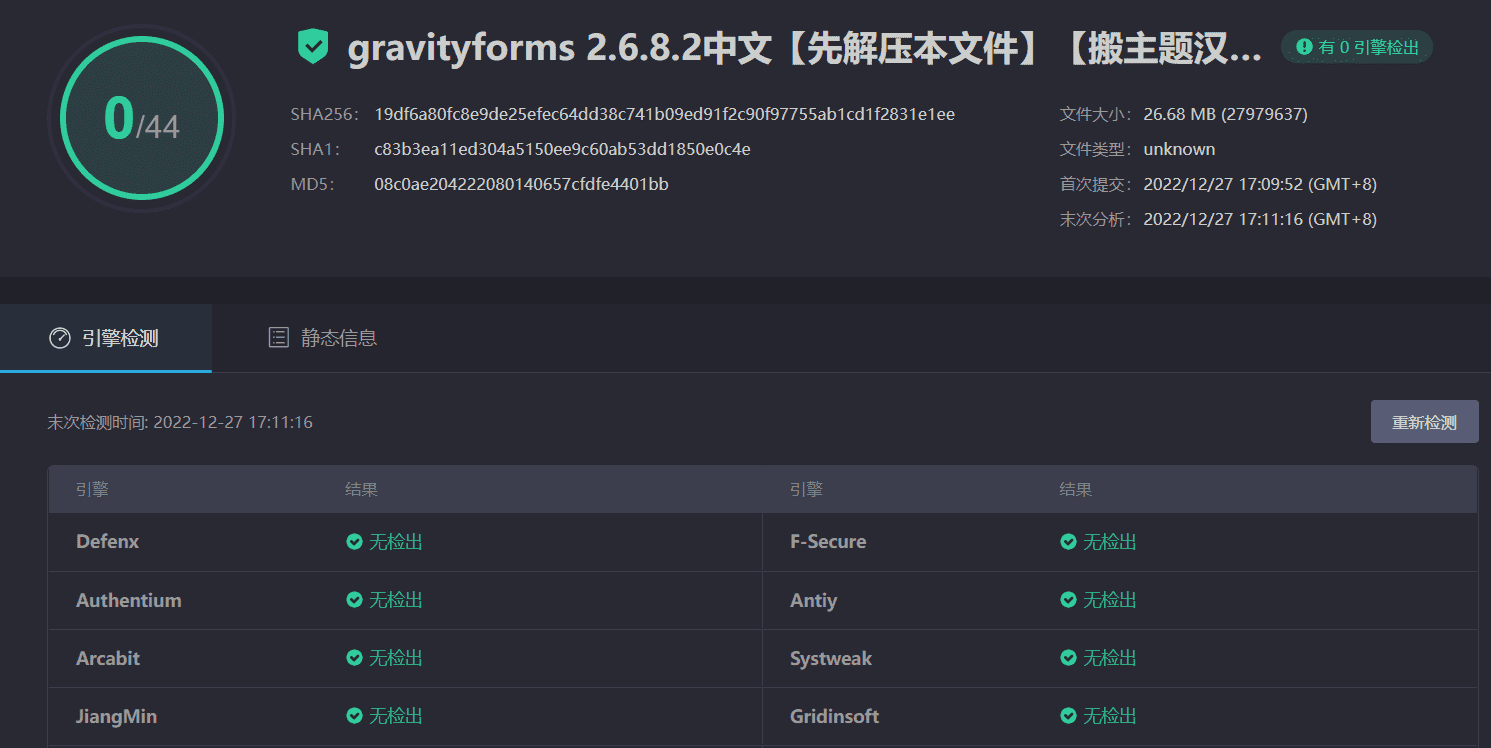
Task: Click the exclamation icon in 有 0 引擎检出 badge
Action: 1304,47
